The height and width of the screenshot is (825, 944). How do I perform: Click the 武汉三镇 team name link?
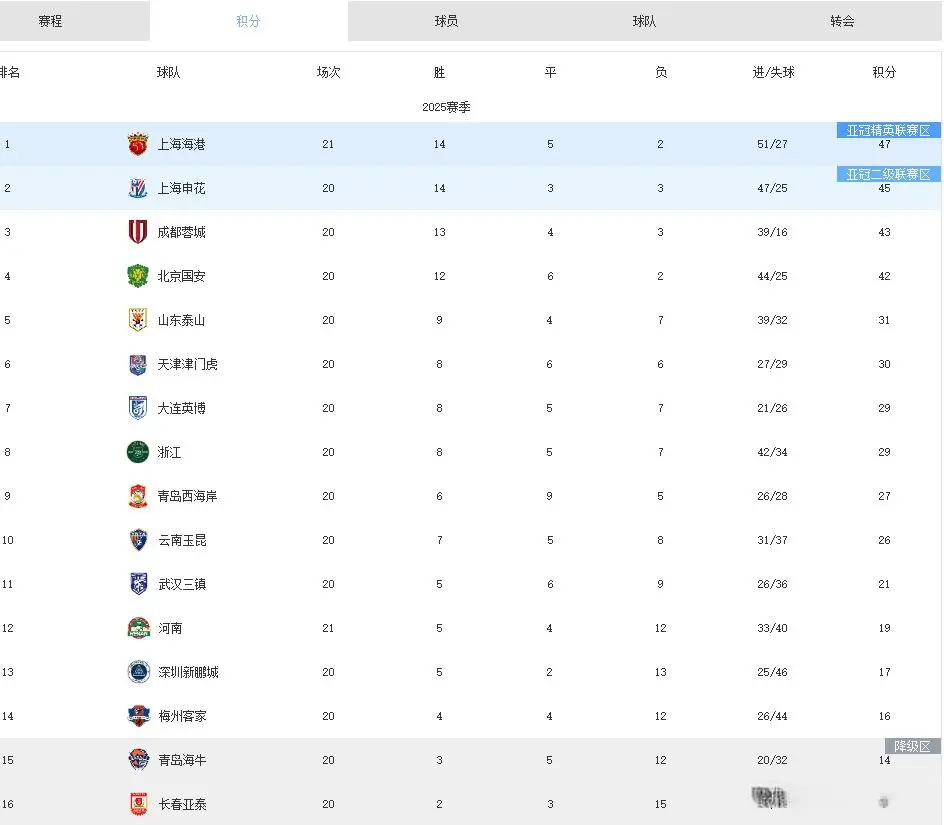(182, 584)
